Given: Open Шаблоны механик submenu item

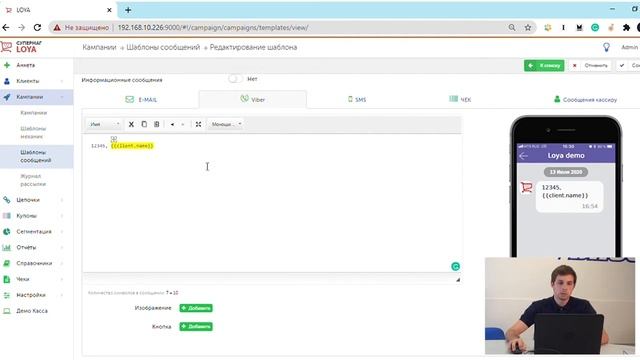Looking at the screenshot, I should 33,133.
